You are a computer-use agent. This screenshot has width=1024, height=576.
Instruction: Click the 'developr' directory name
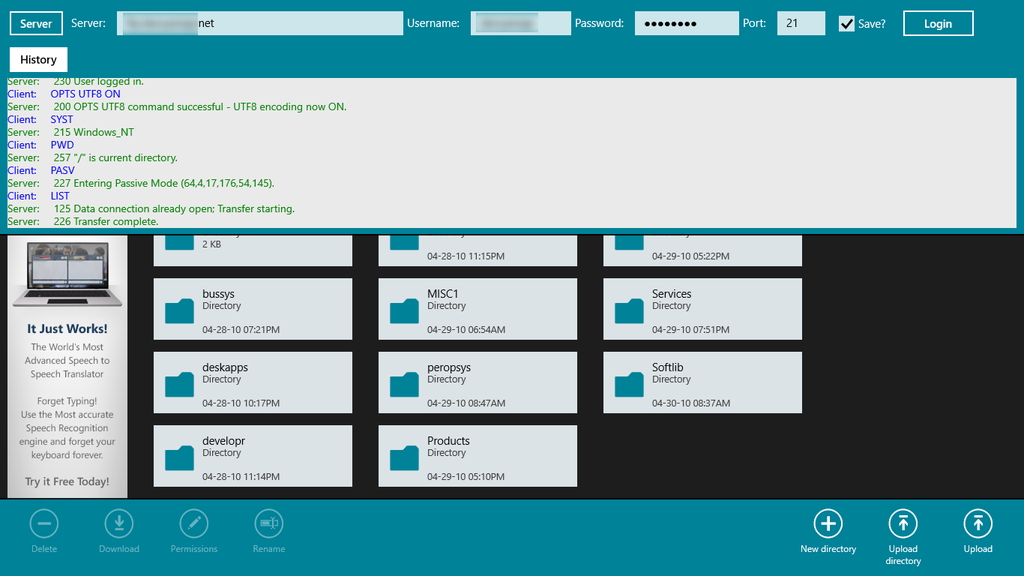pyautogui.click(x=224, y=441)
